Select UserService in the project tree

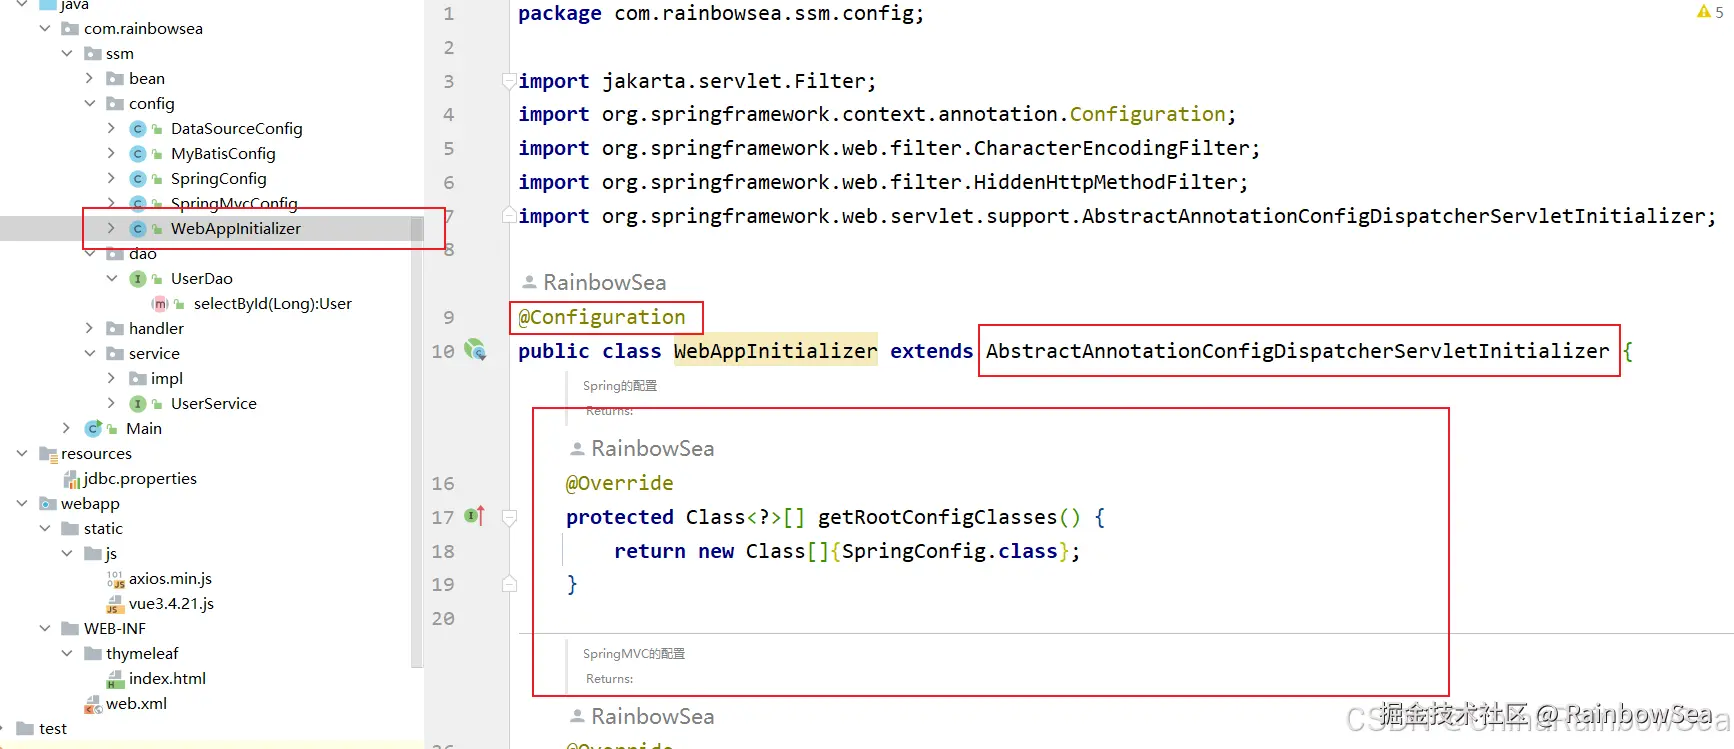pyautogui.click(x=213, y=403)
